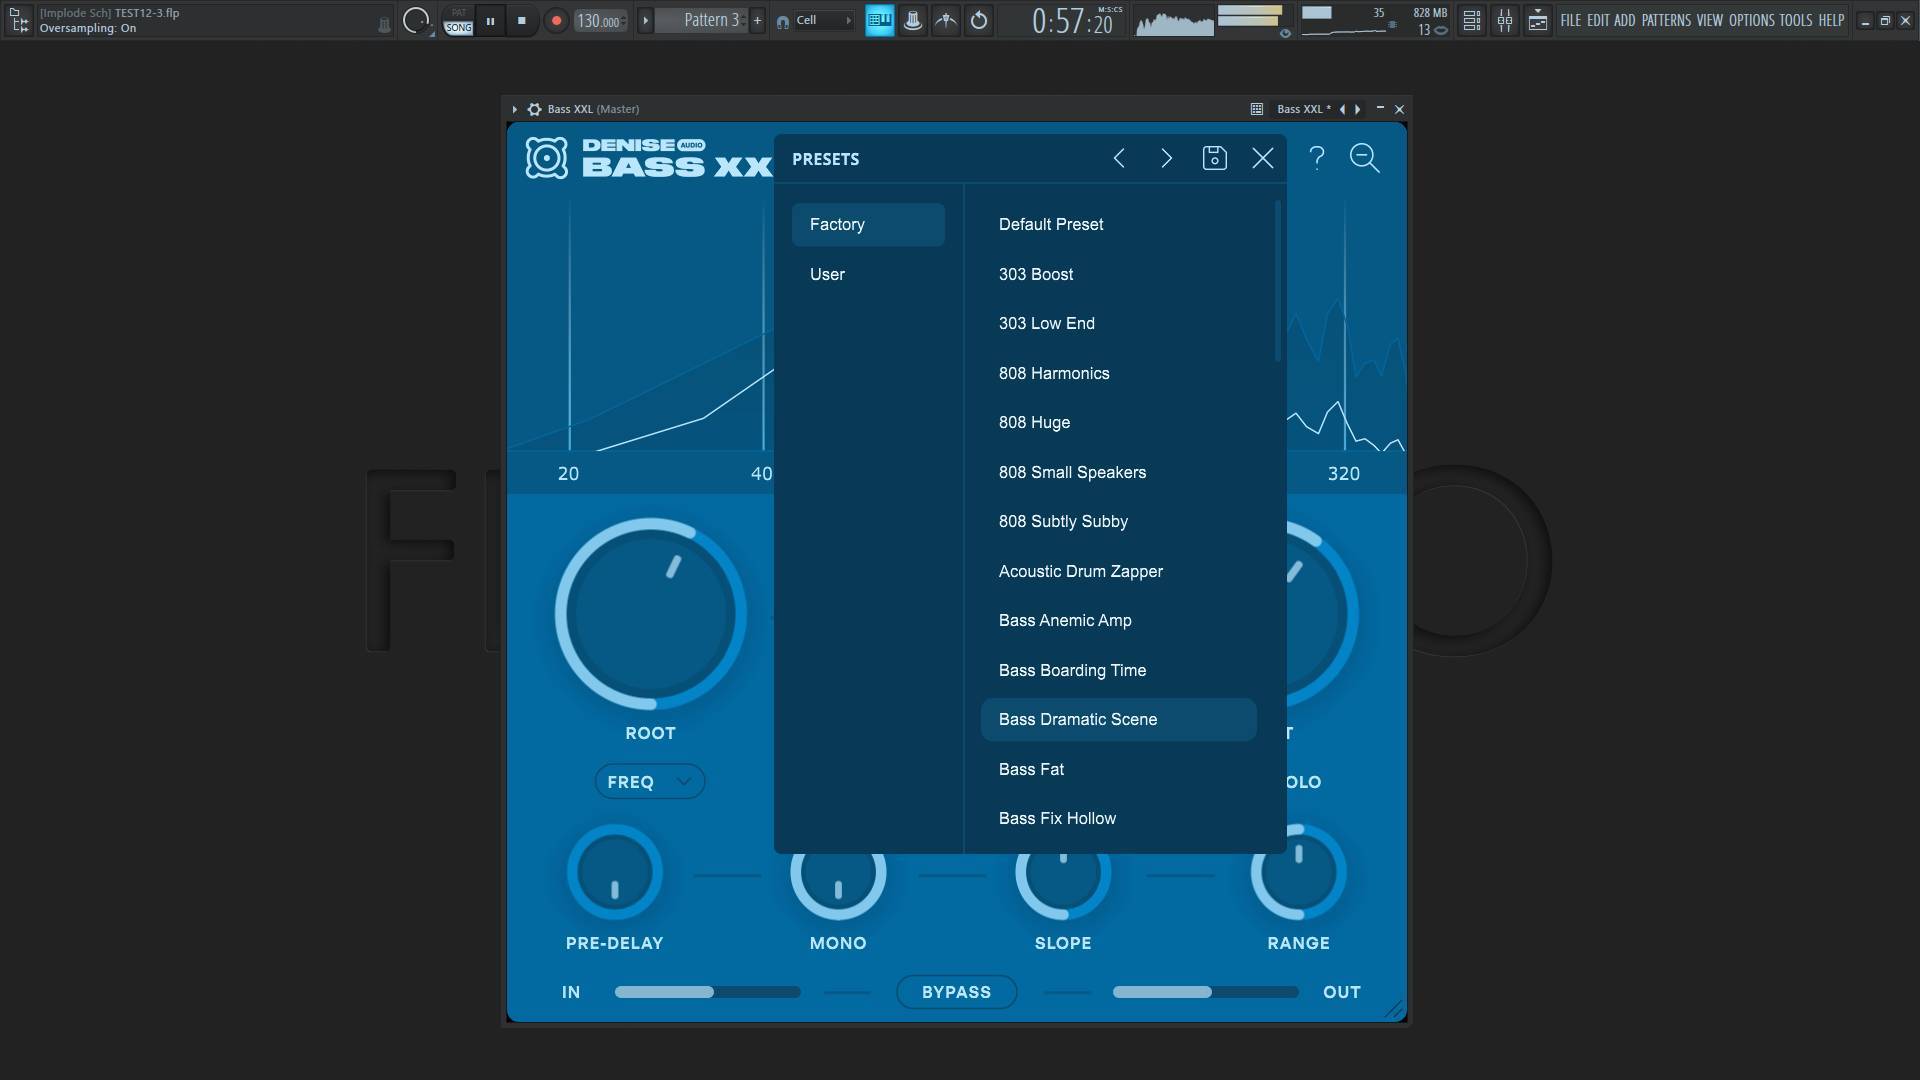Select the User preset category

tap(868, 274)
